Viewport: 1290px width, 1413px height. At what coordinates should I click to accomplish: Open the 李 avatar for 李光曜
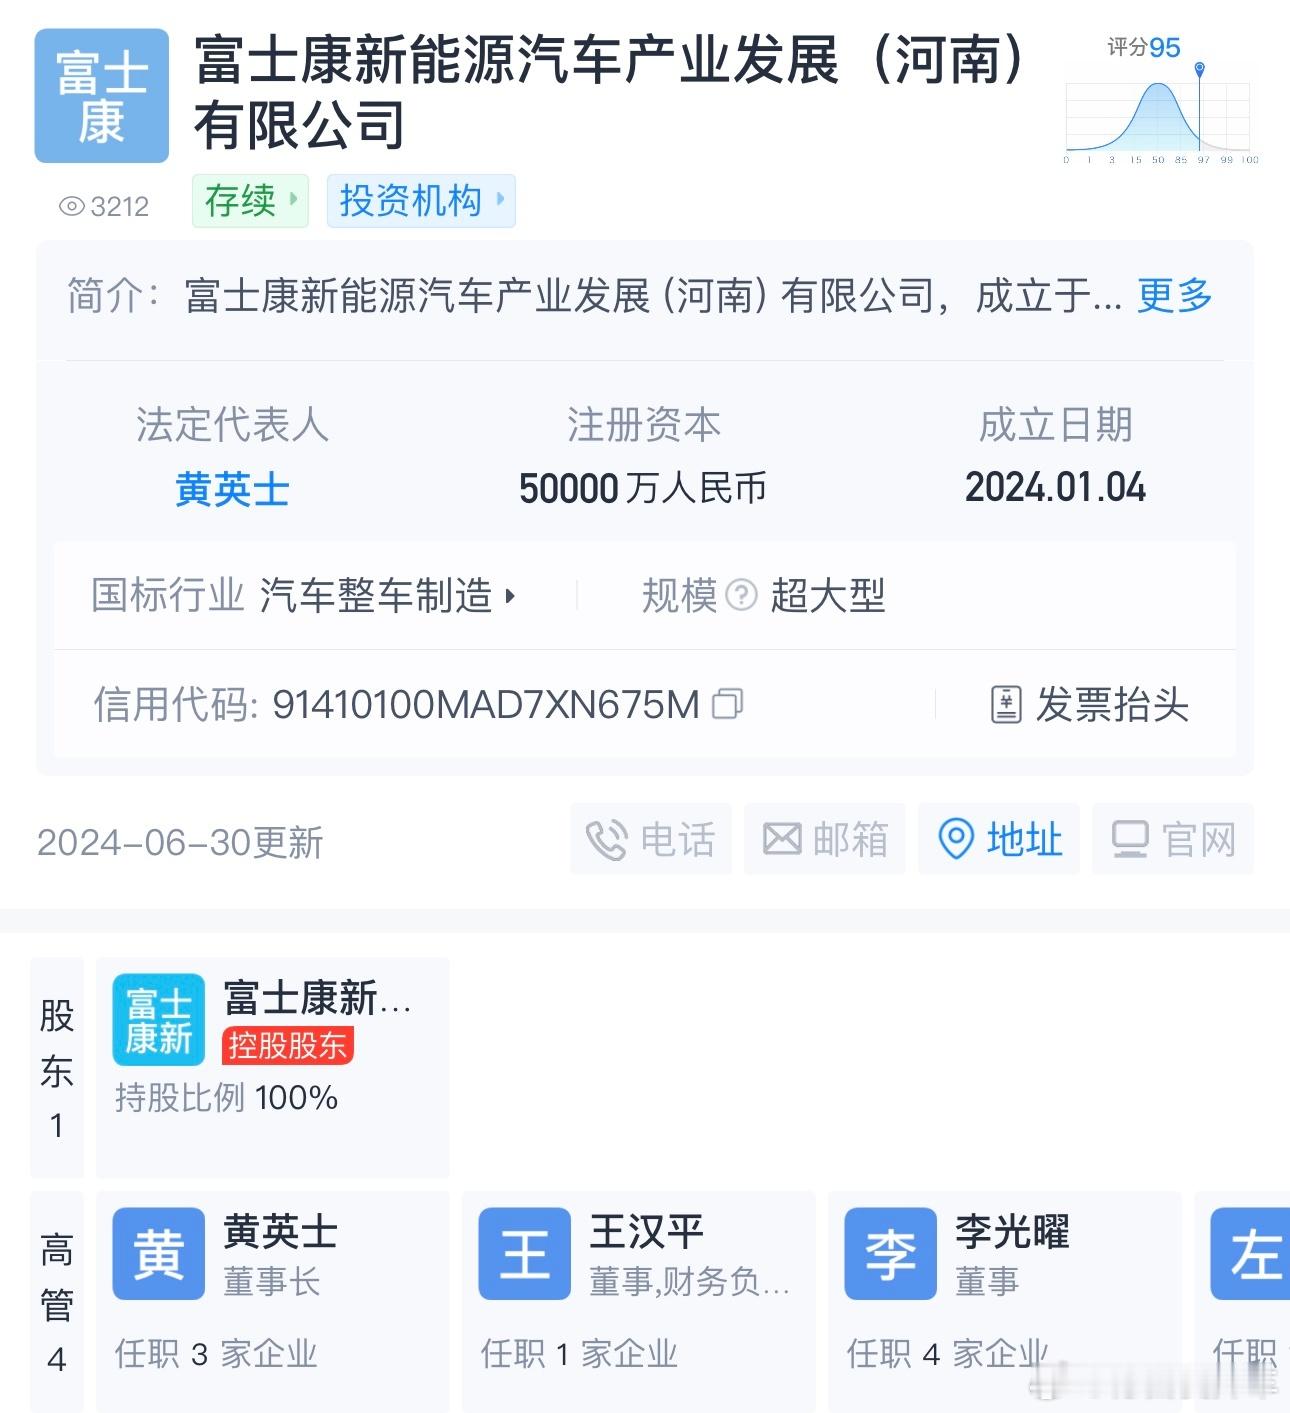[890, 1254]
